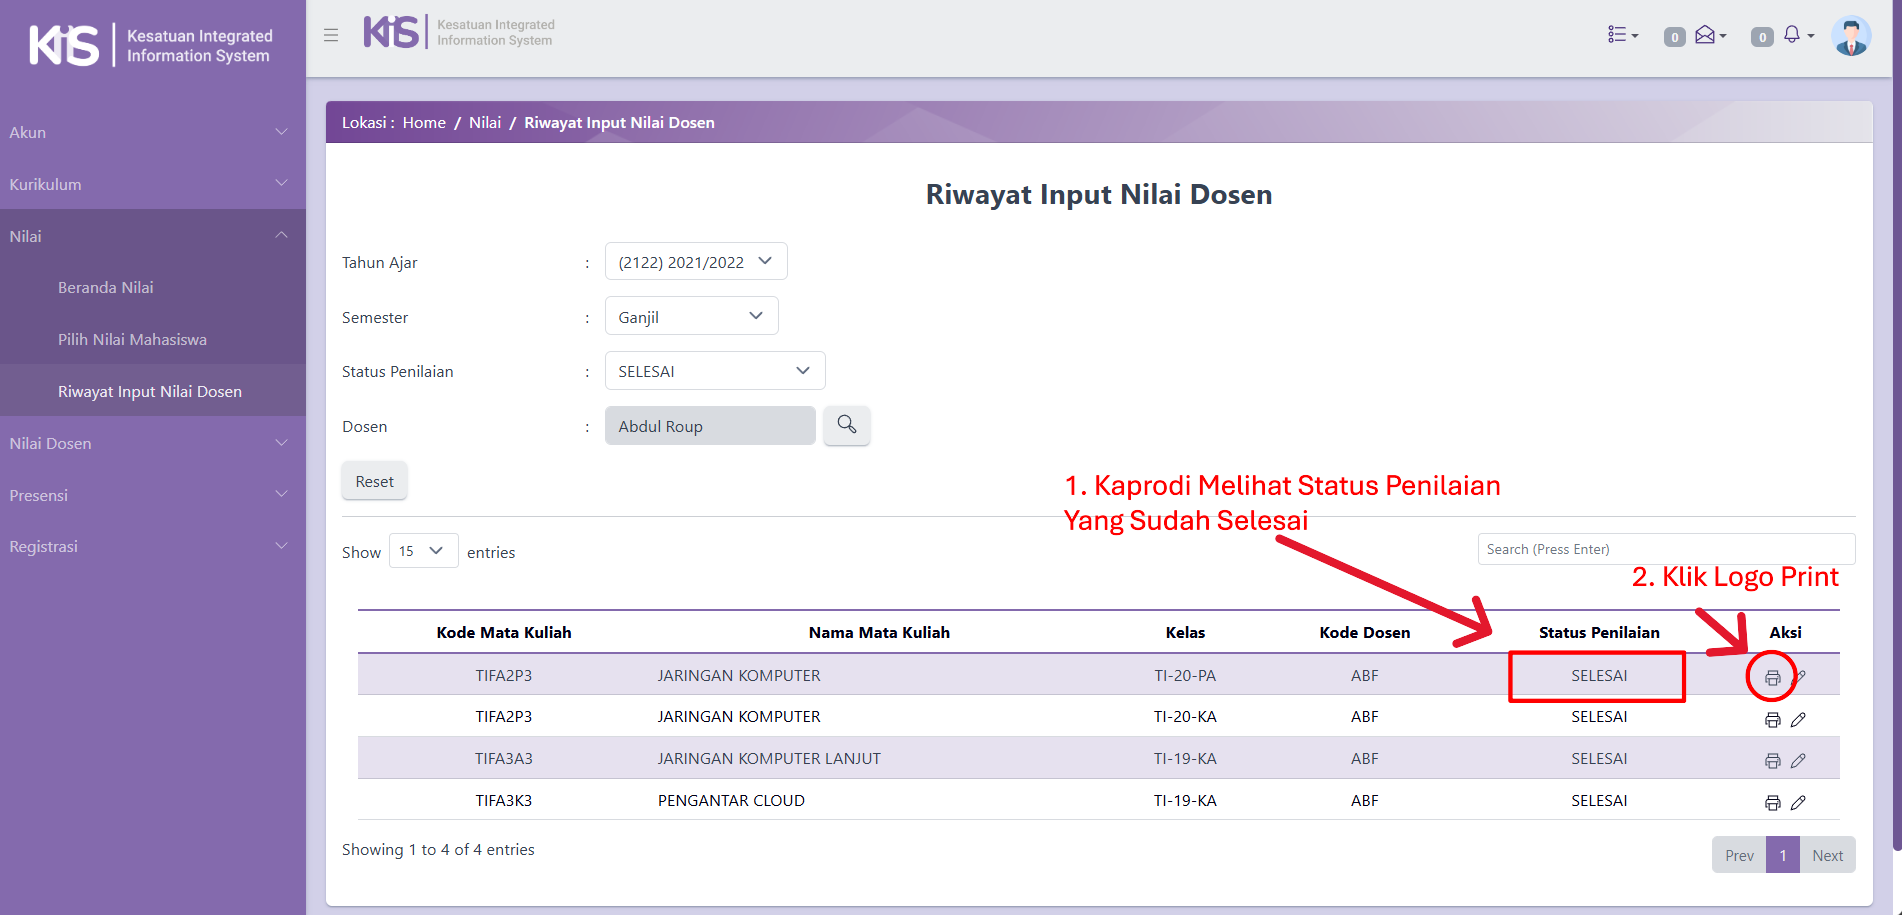Edit the Pengantar Cloud row
Screen dimensions: 1902x915
[x=1798, y=803]
